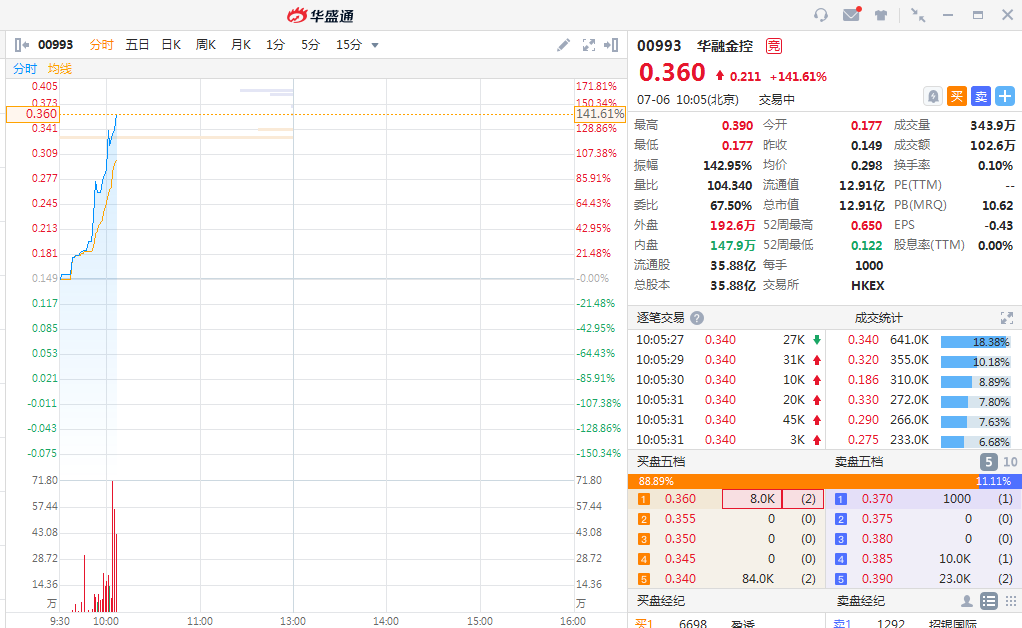Expand the trade statistics panel icon
The height and width of the screenshot is (628, 1022).
tap(1007, 318)
